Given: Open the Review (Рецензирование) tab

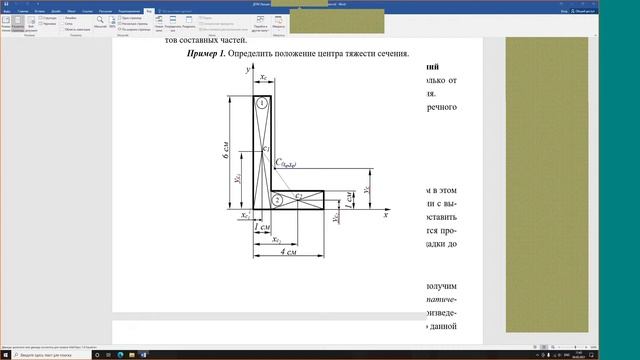Looking at the screenshot, I should coord(129,11).
